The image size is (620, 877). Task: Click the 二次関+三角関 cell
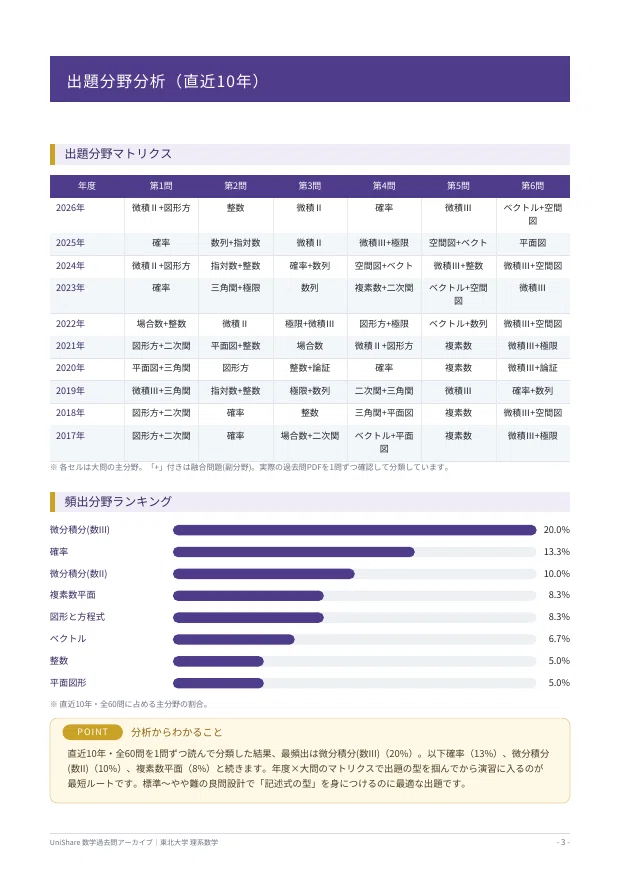[384, 390]
